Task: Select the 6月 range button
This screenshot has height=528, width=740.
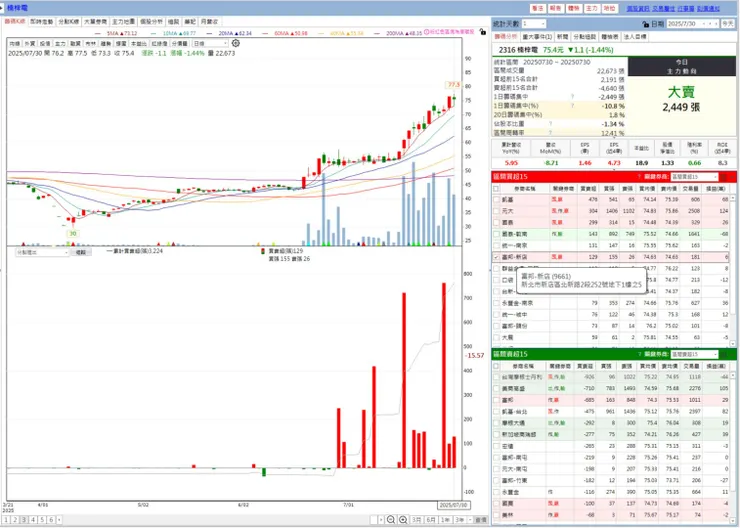Action: point(430,520)
